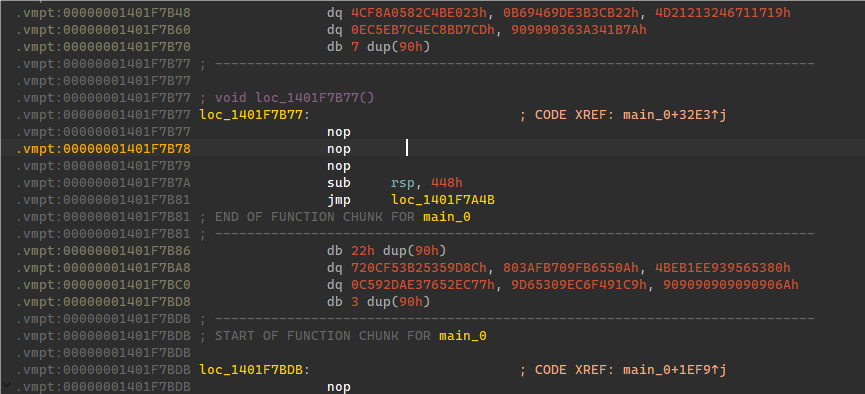
Task: Click the value 909090909090906Ah
Action: [731, 285]
